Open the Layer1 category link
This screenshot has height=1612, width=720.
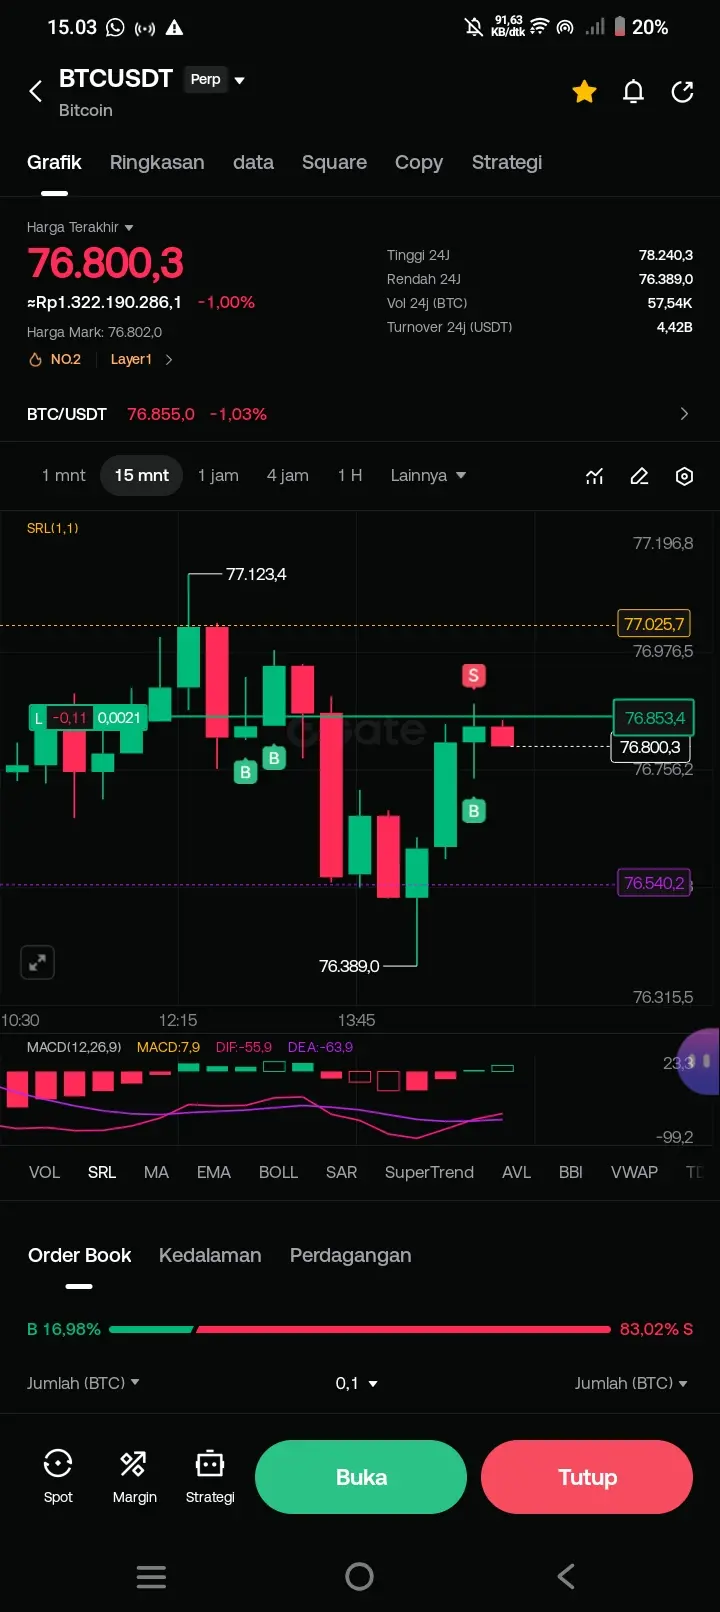[141, 359]
